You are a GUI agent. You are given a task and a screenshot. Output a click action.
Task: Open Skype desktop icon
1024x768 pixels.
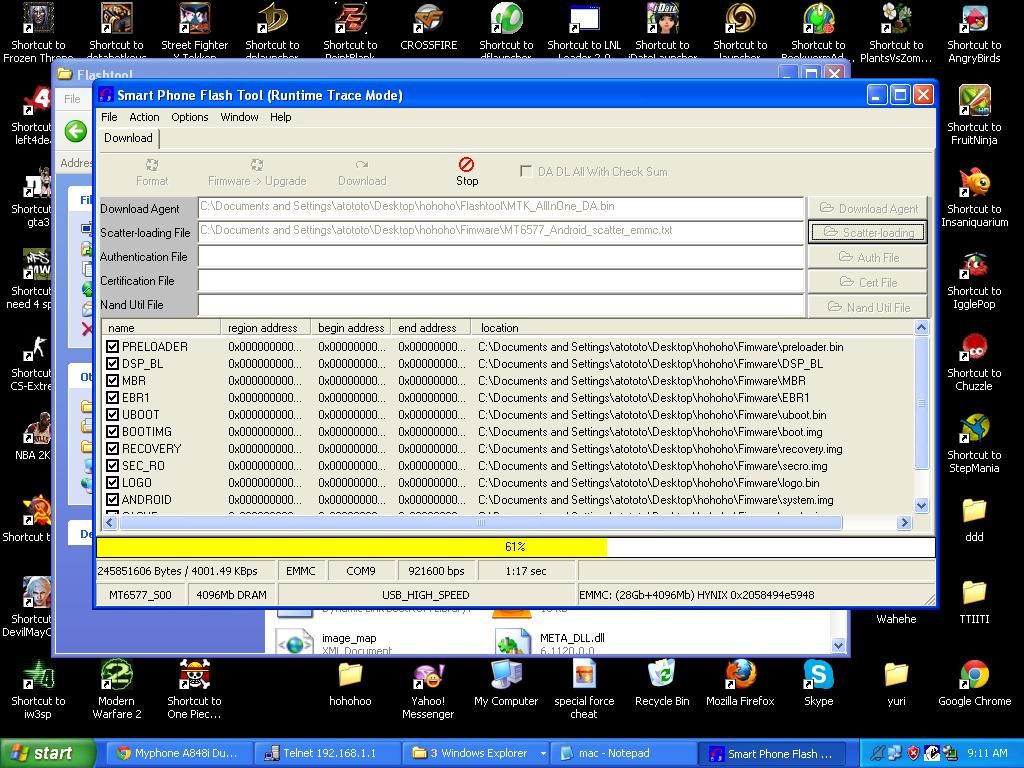(x=818, y=676)
